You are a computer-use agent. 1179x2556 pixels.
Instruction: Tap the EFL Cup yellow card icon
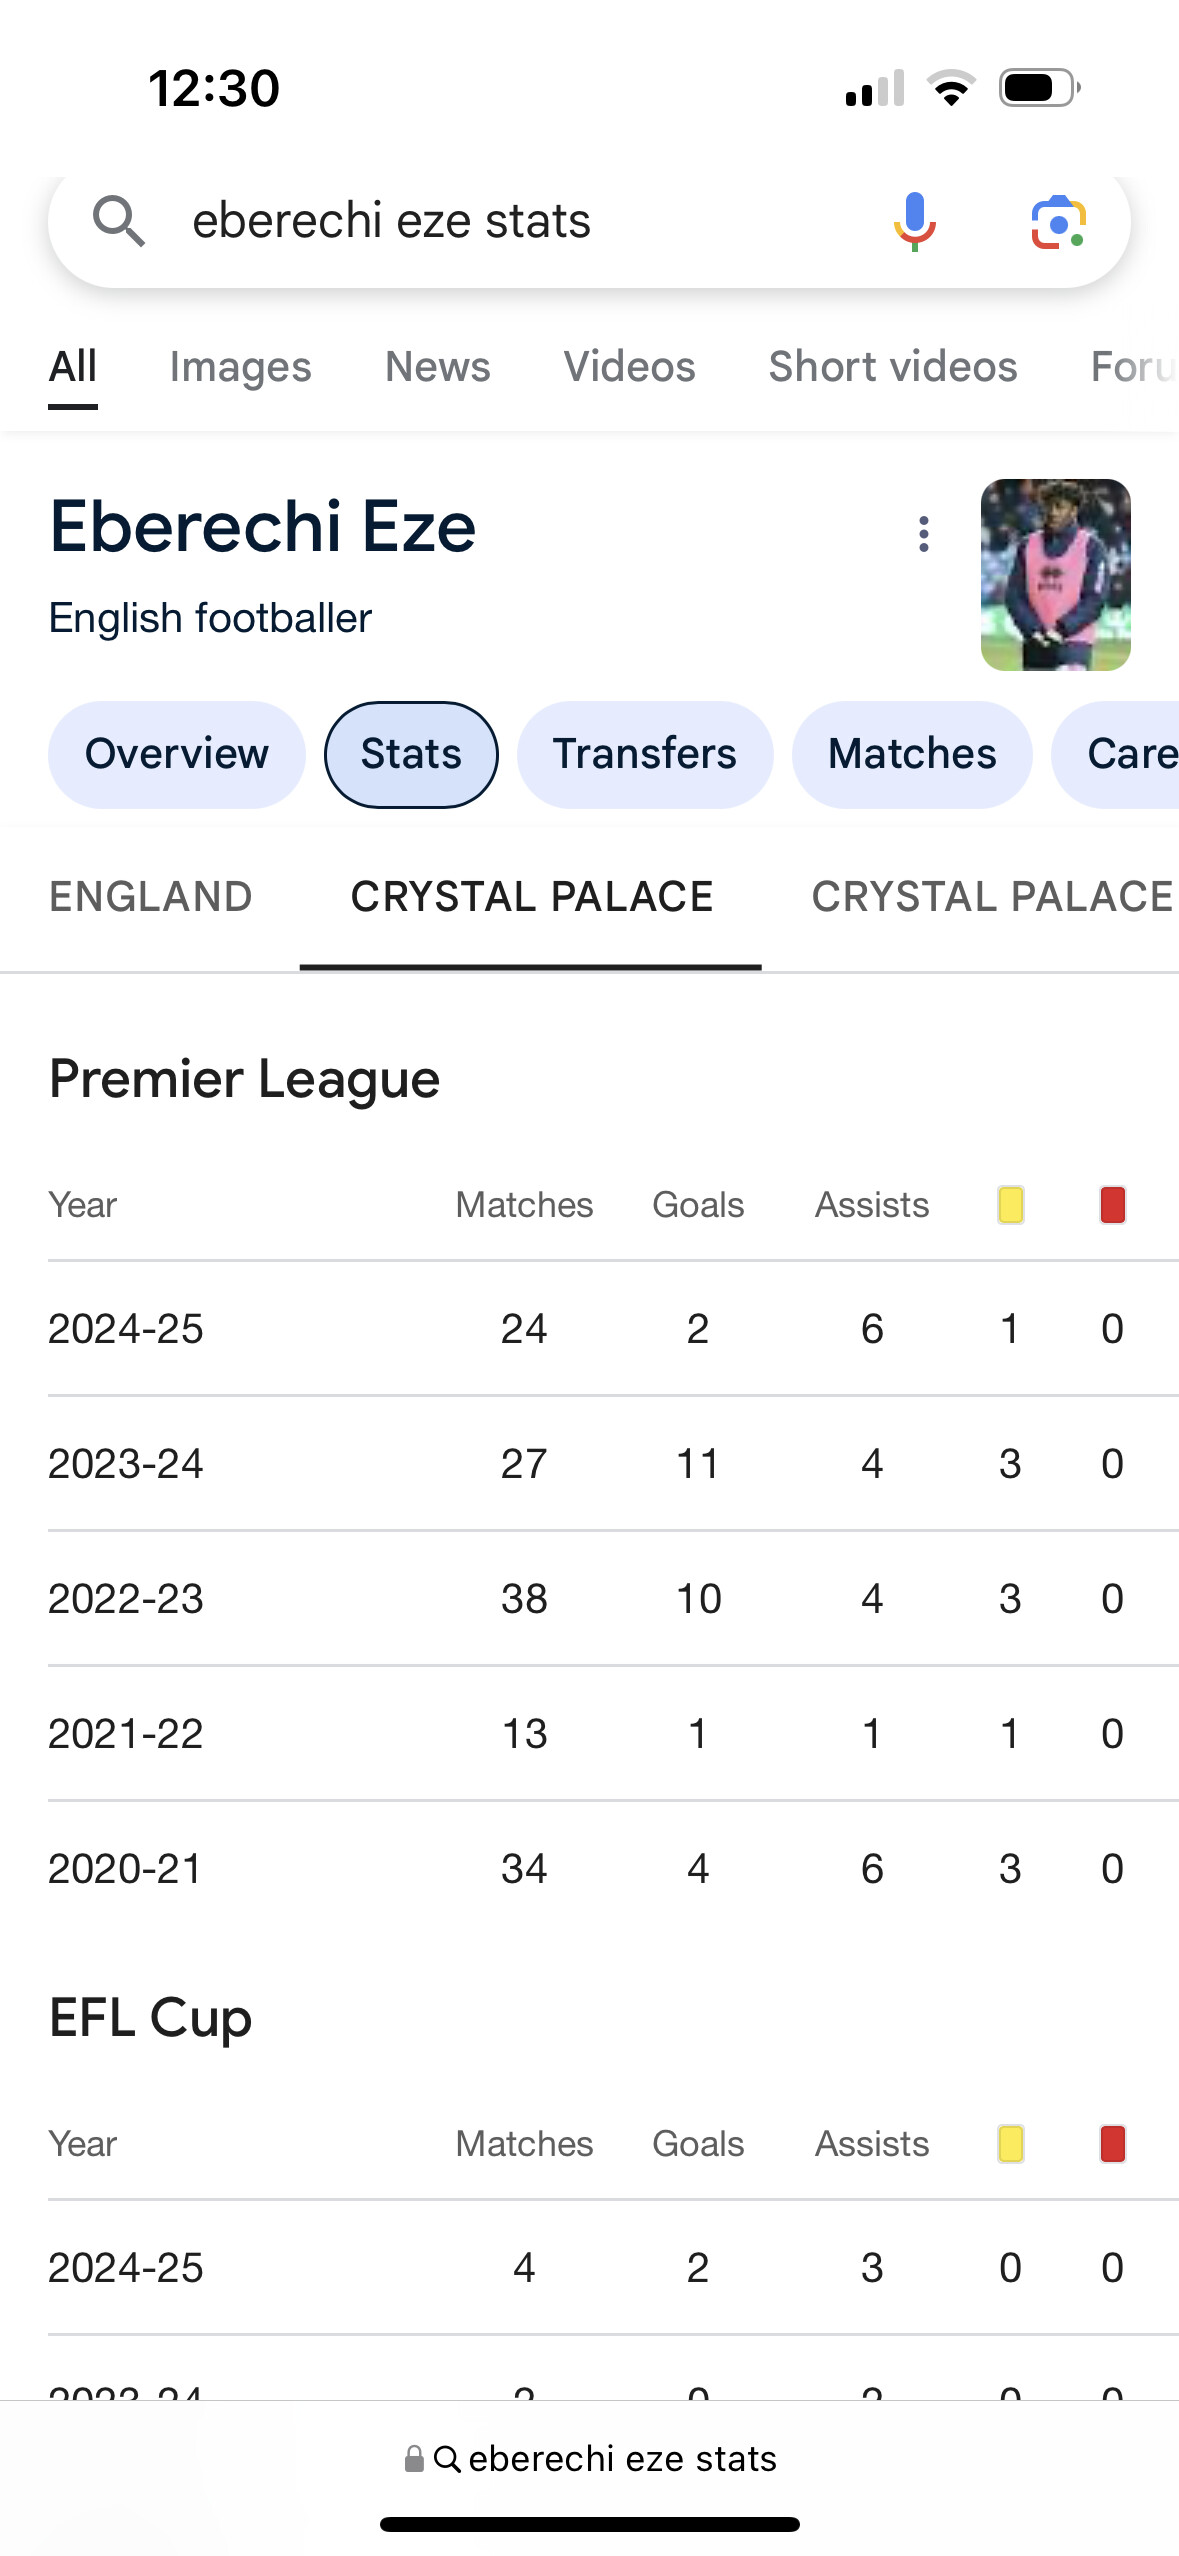click(1010, 2144)
